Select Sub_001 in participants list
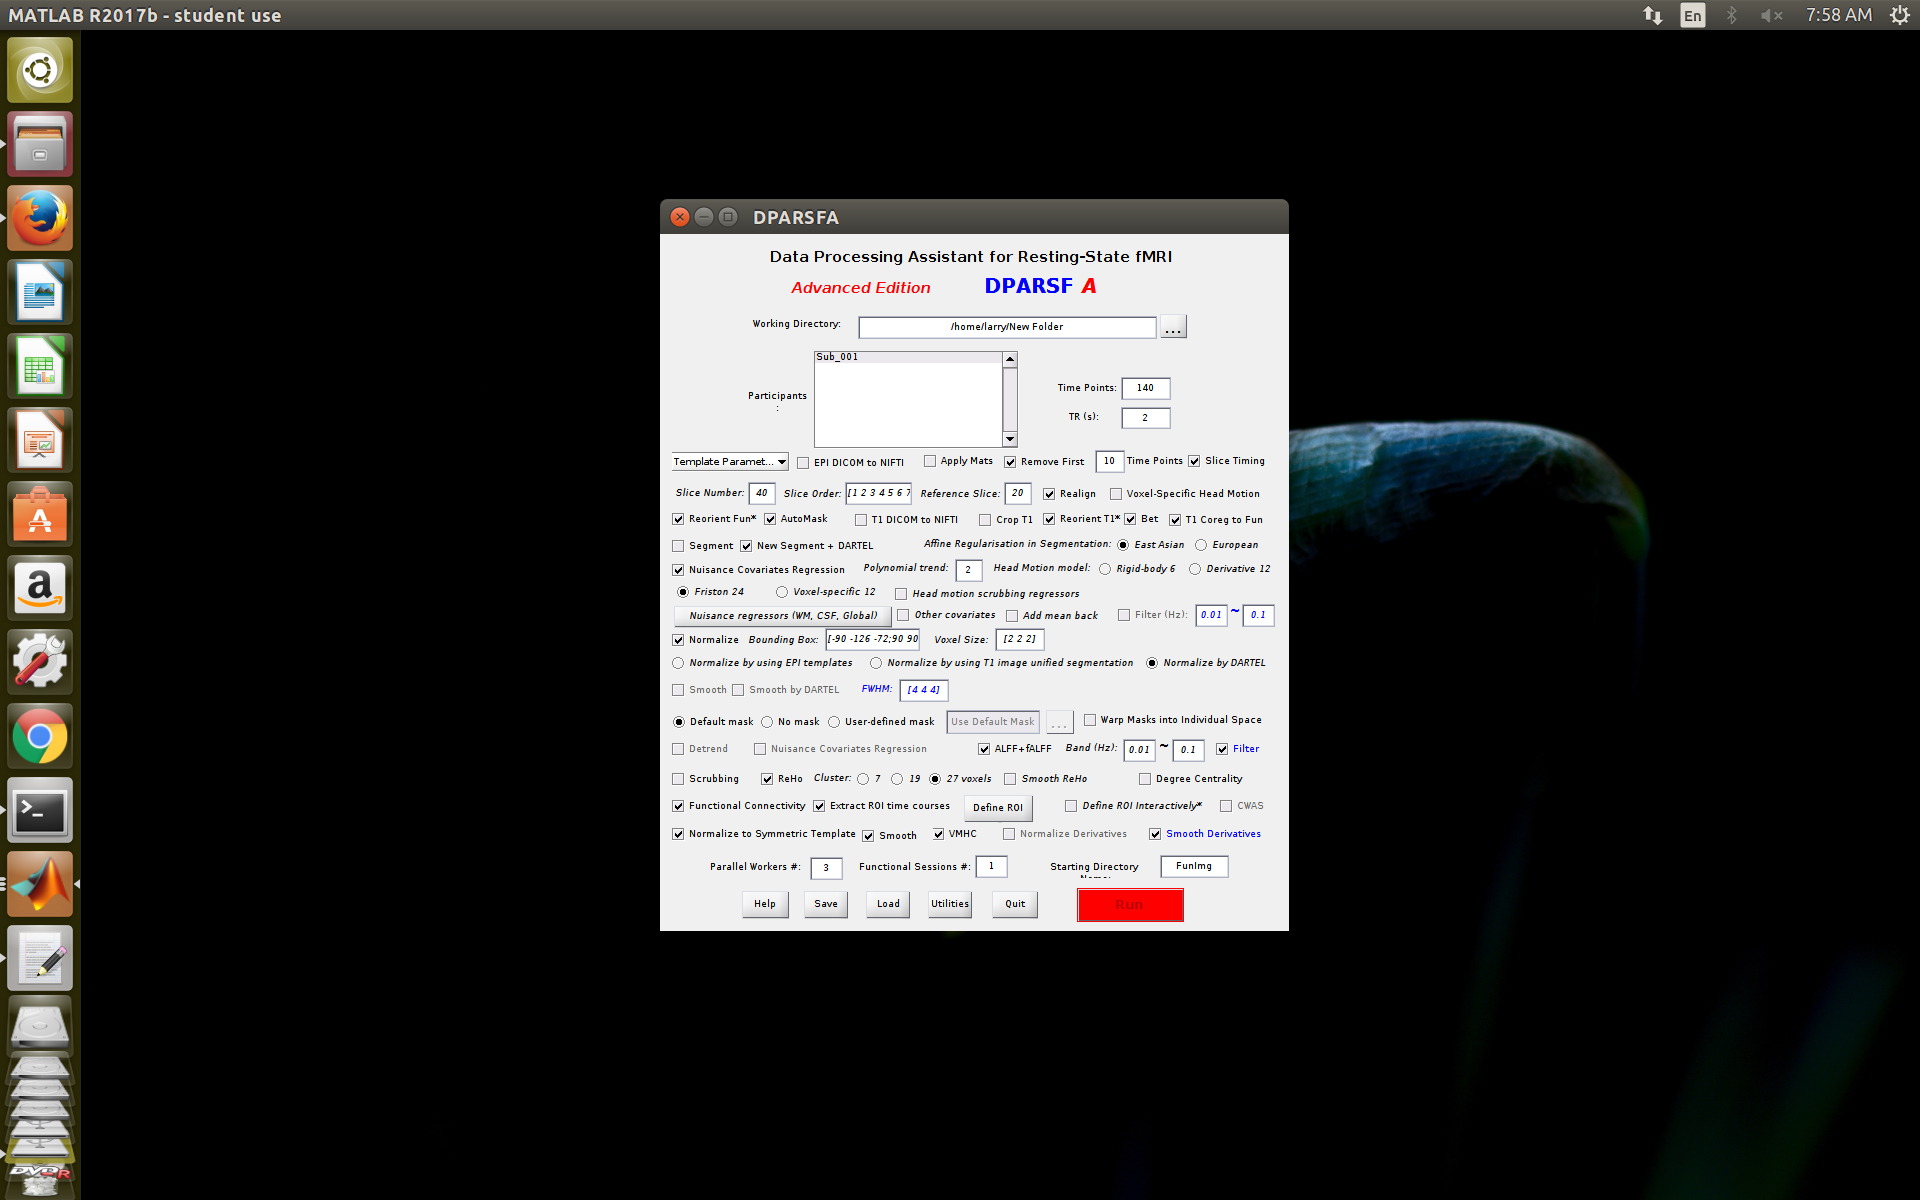 click(908, 357)
